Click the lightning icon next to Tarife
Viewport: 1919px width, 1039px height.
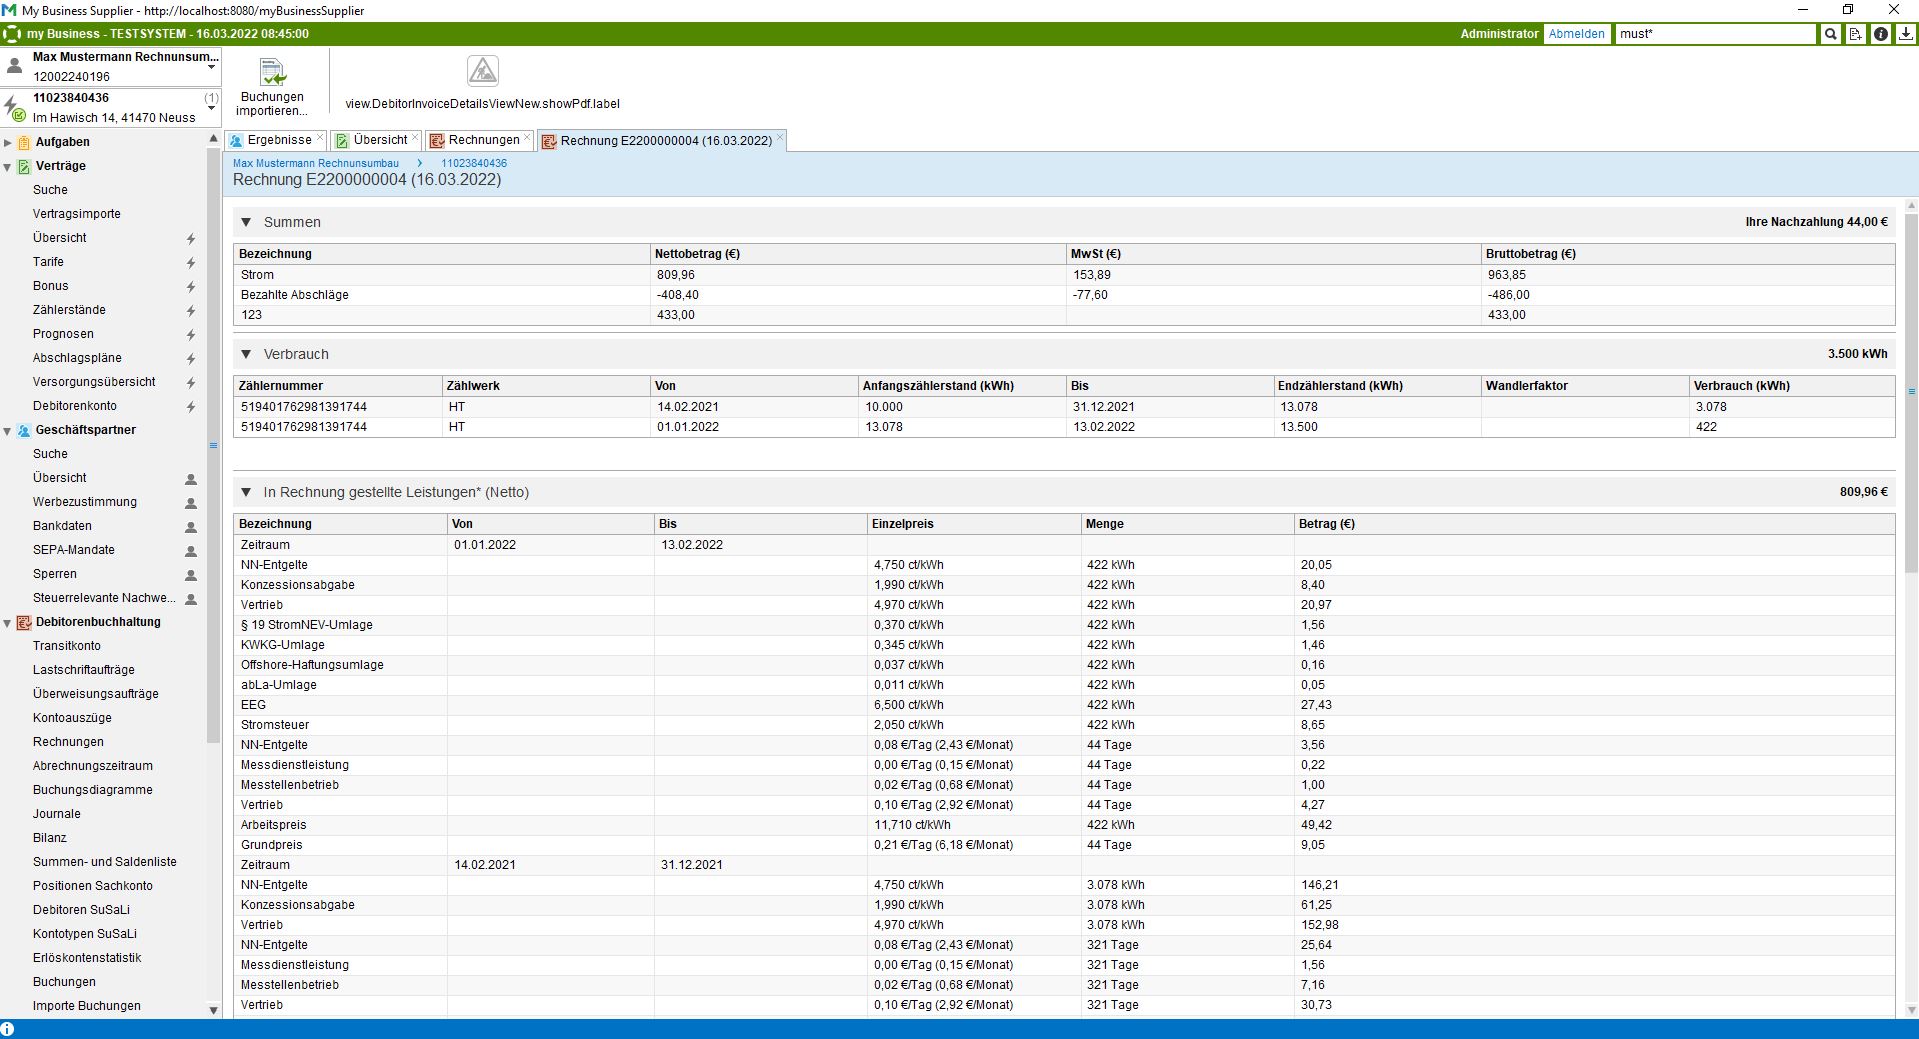click(x=190, y=263)
